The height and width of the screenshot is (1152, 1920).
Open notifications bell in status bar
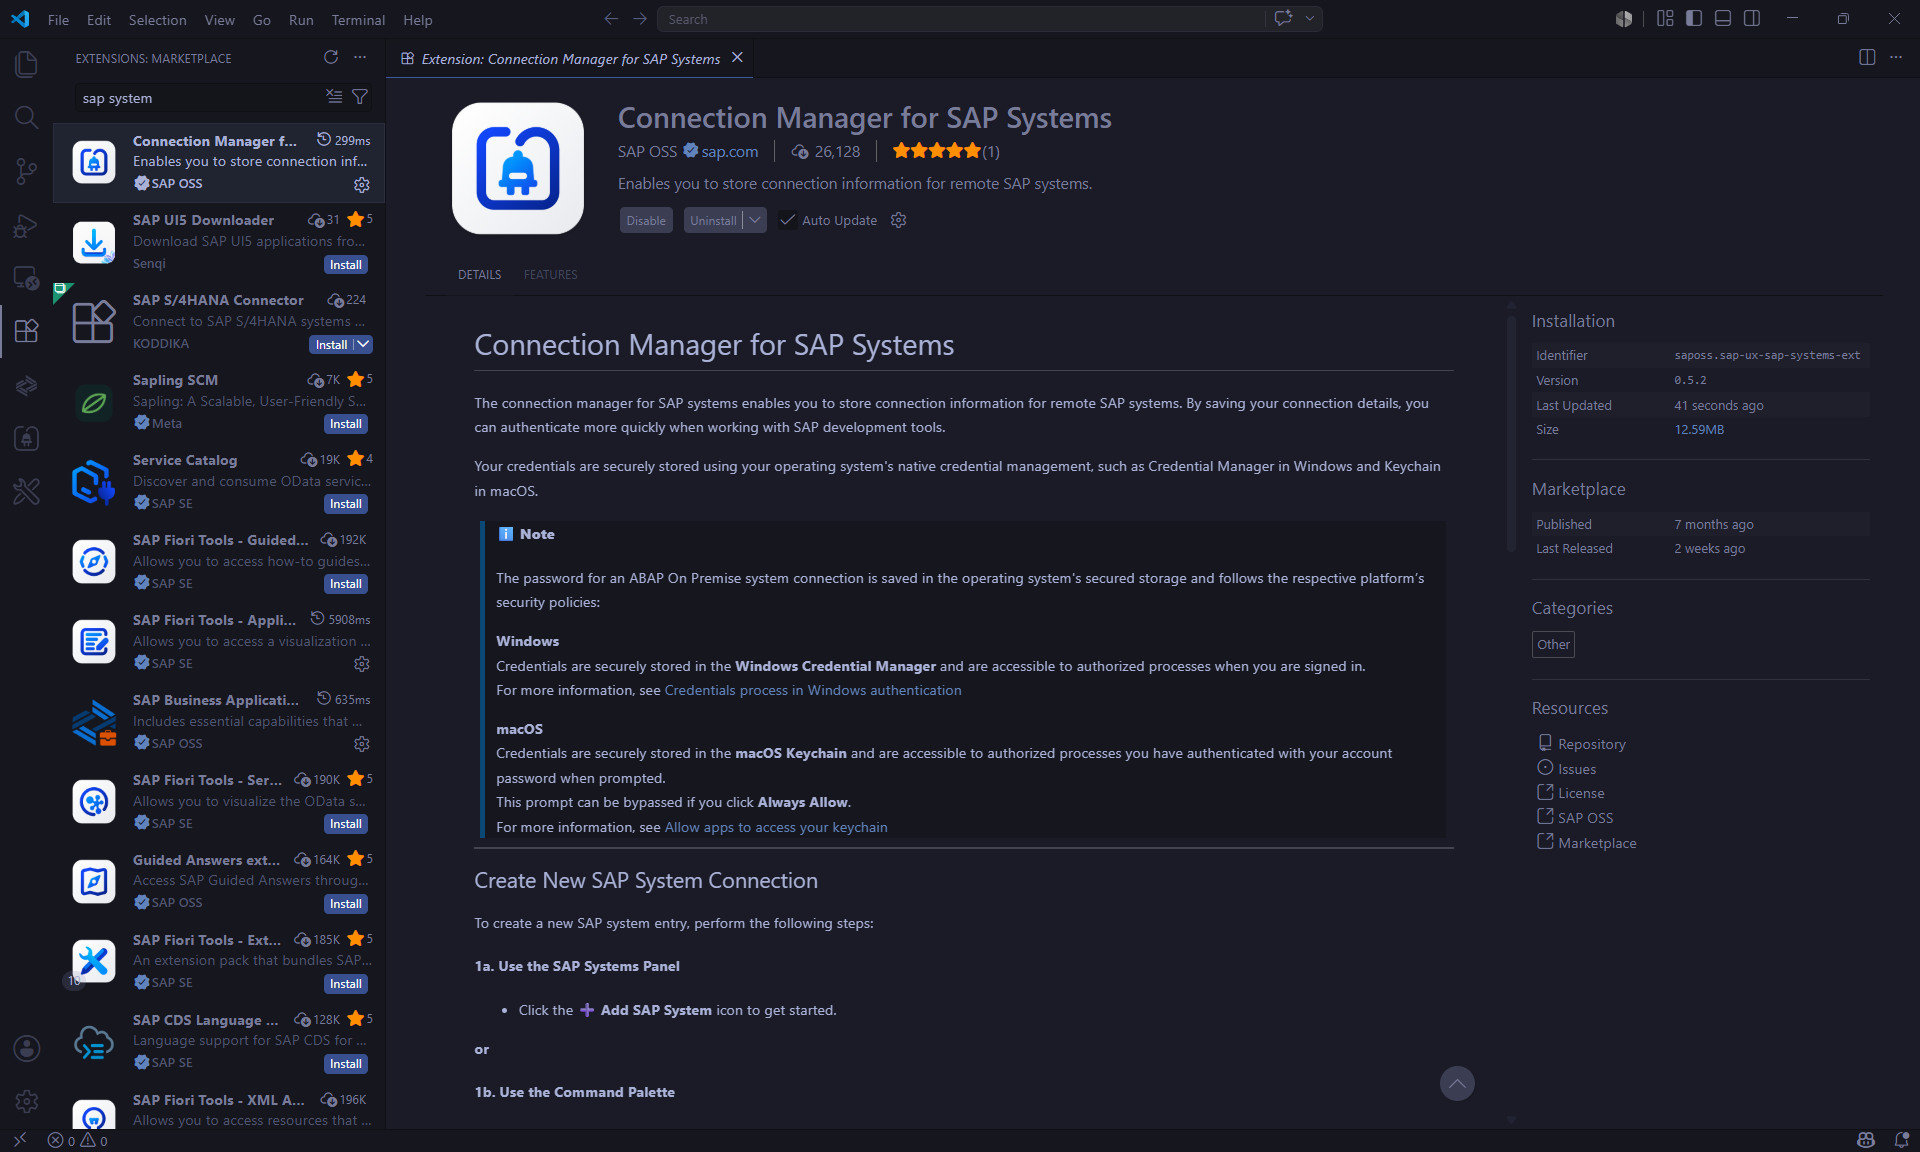pos(1901,1141)
